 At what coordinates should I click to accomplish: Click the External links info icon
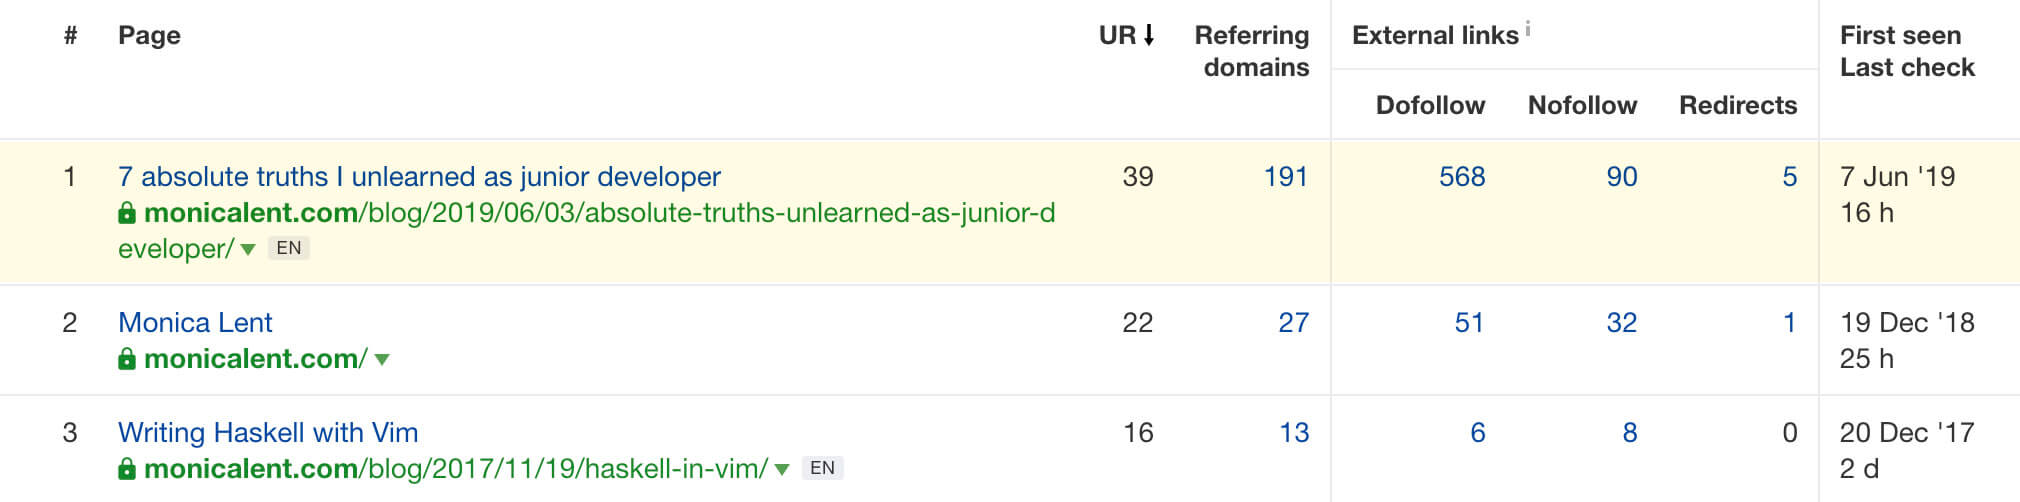click(1528, 28)
